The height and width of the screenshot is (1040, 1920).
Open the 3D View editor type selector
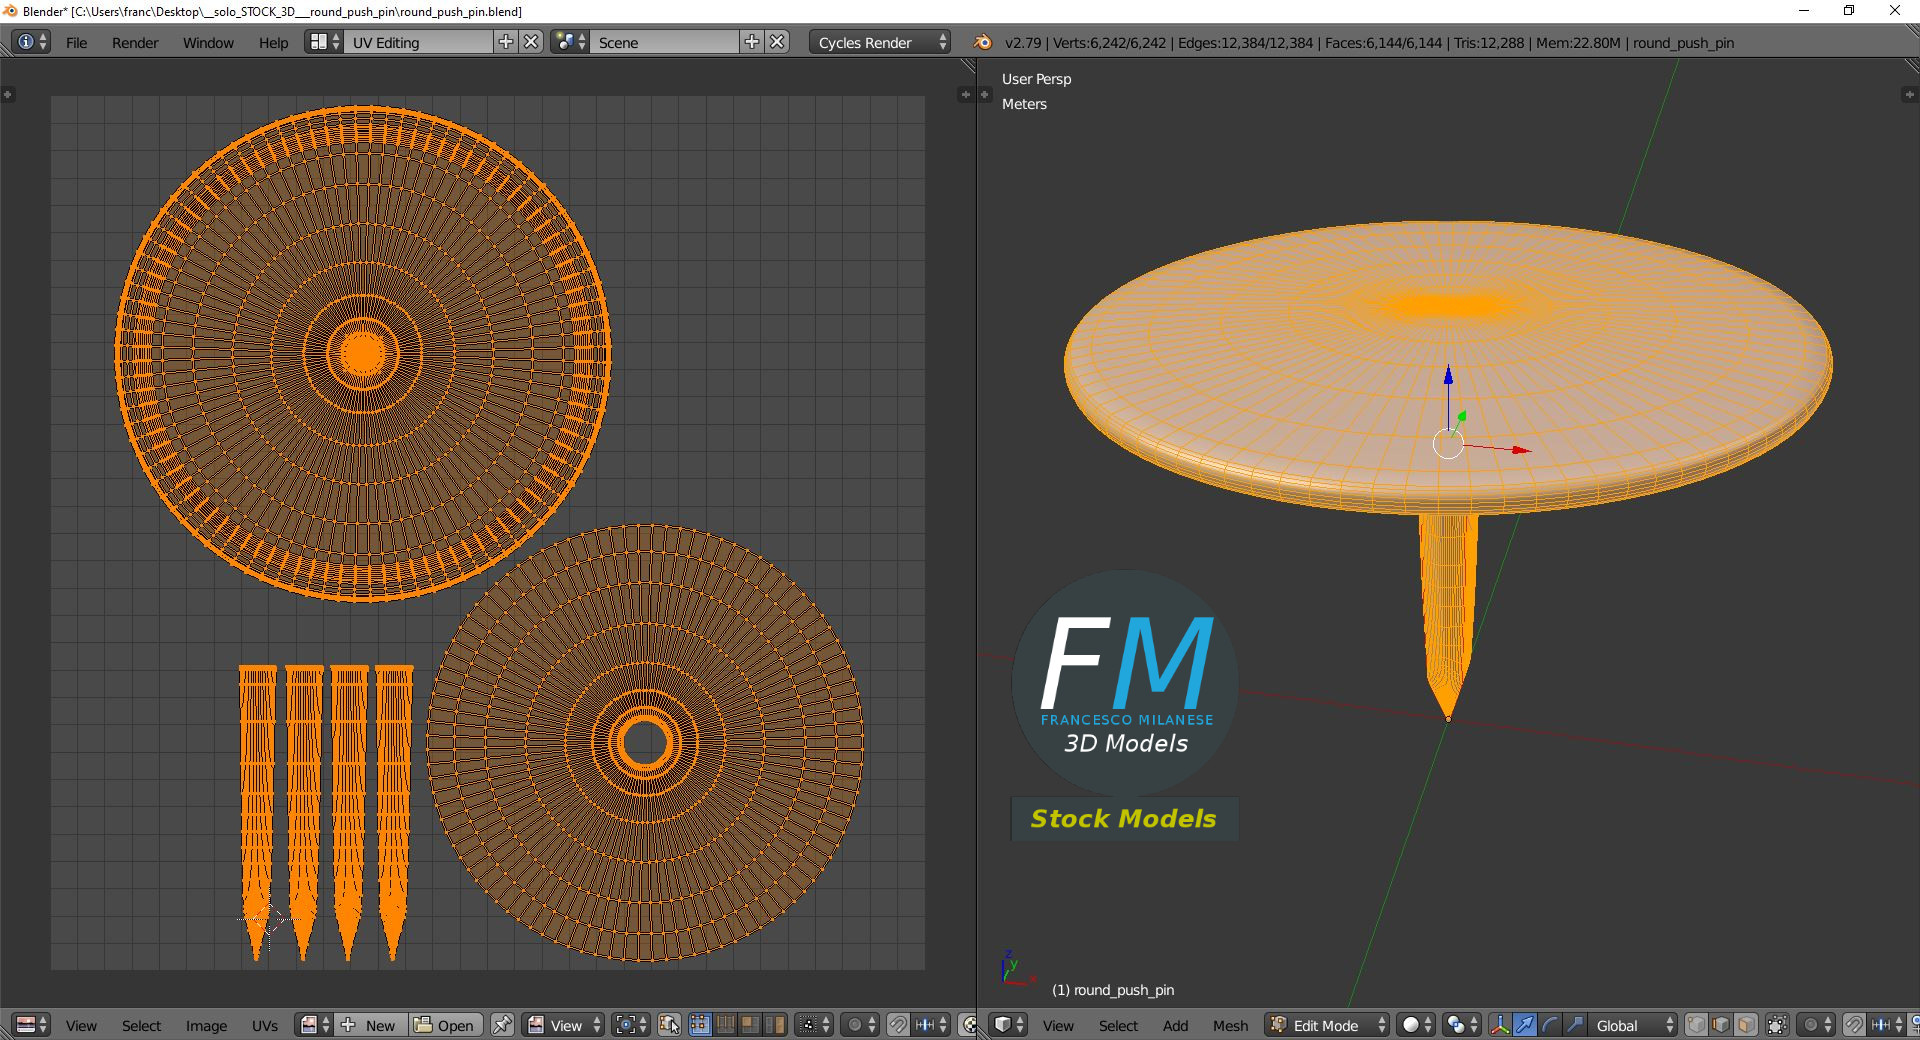pyautogui.click(x=1009, y=1025)
